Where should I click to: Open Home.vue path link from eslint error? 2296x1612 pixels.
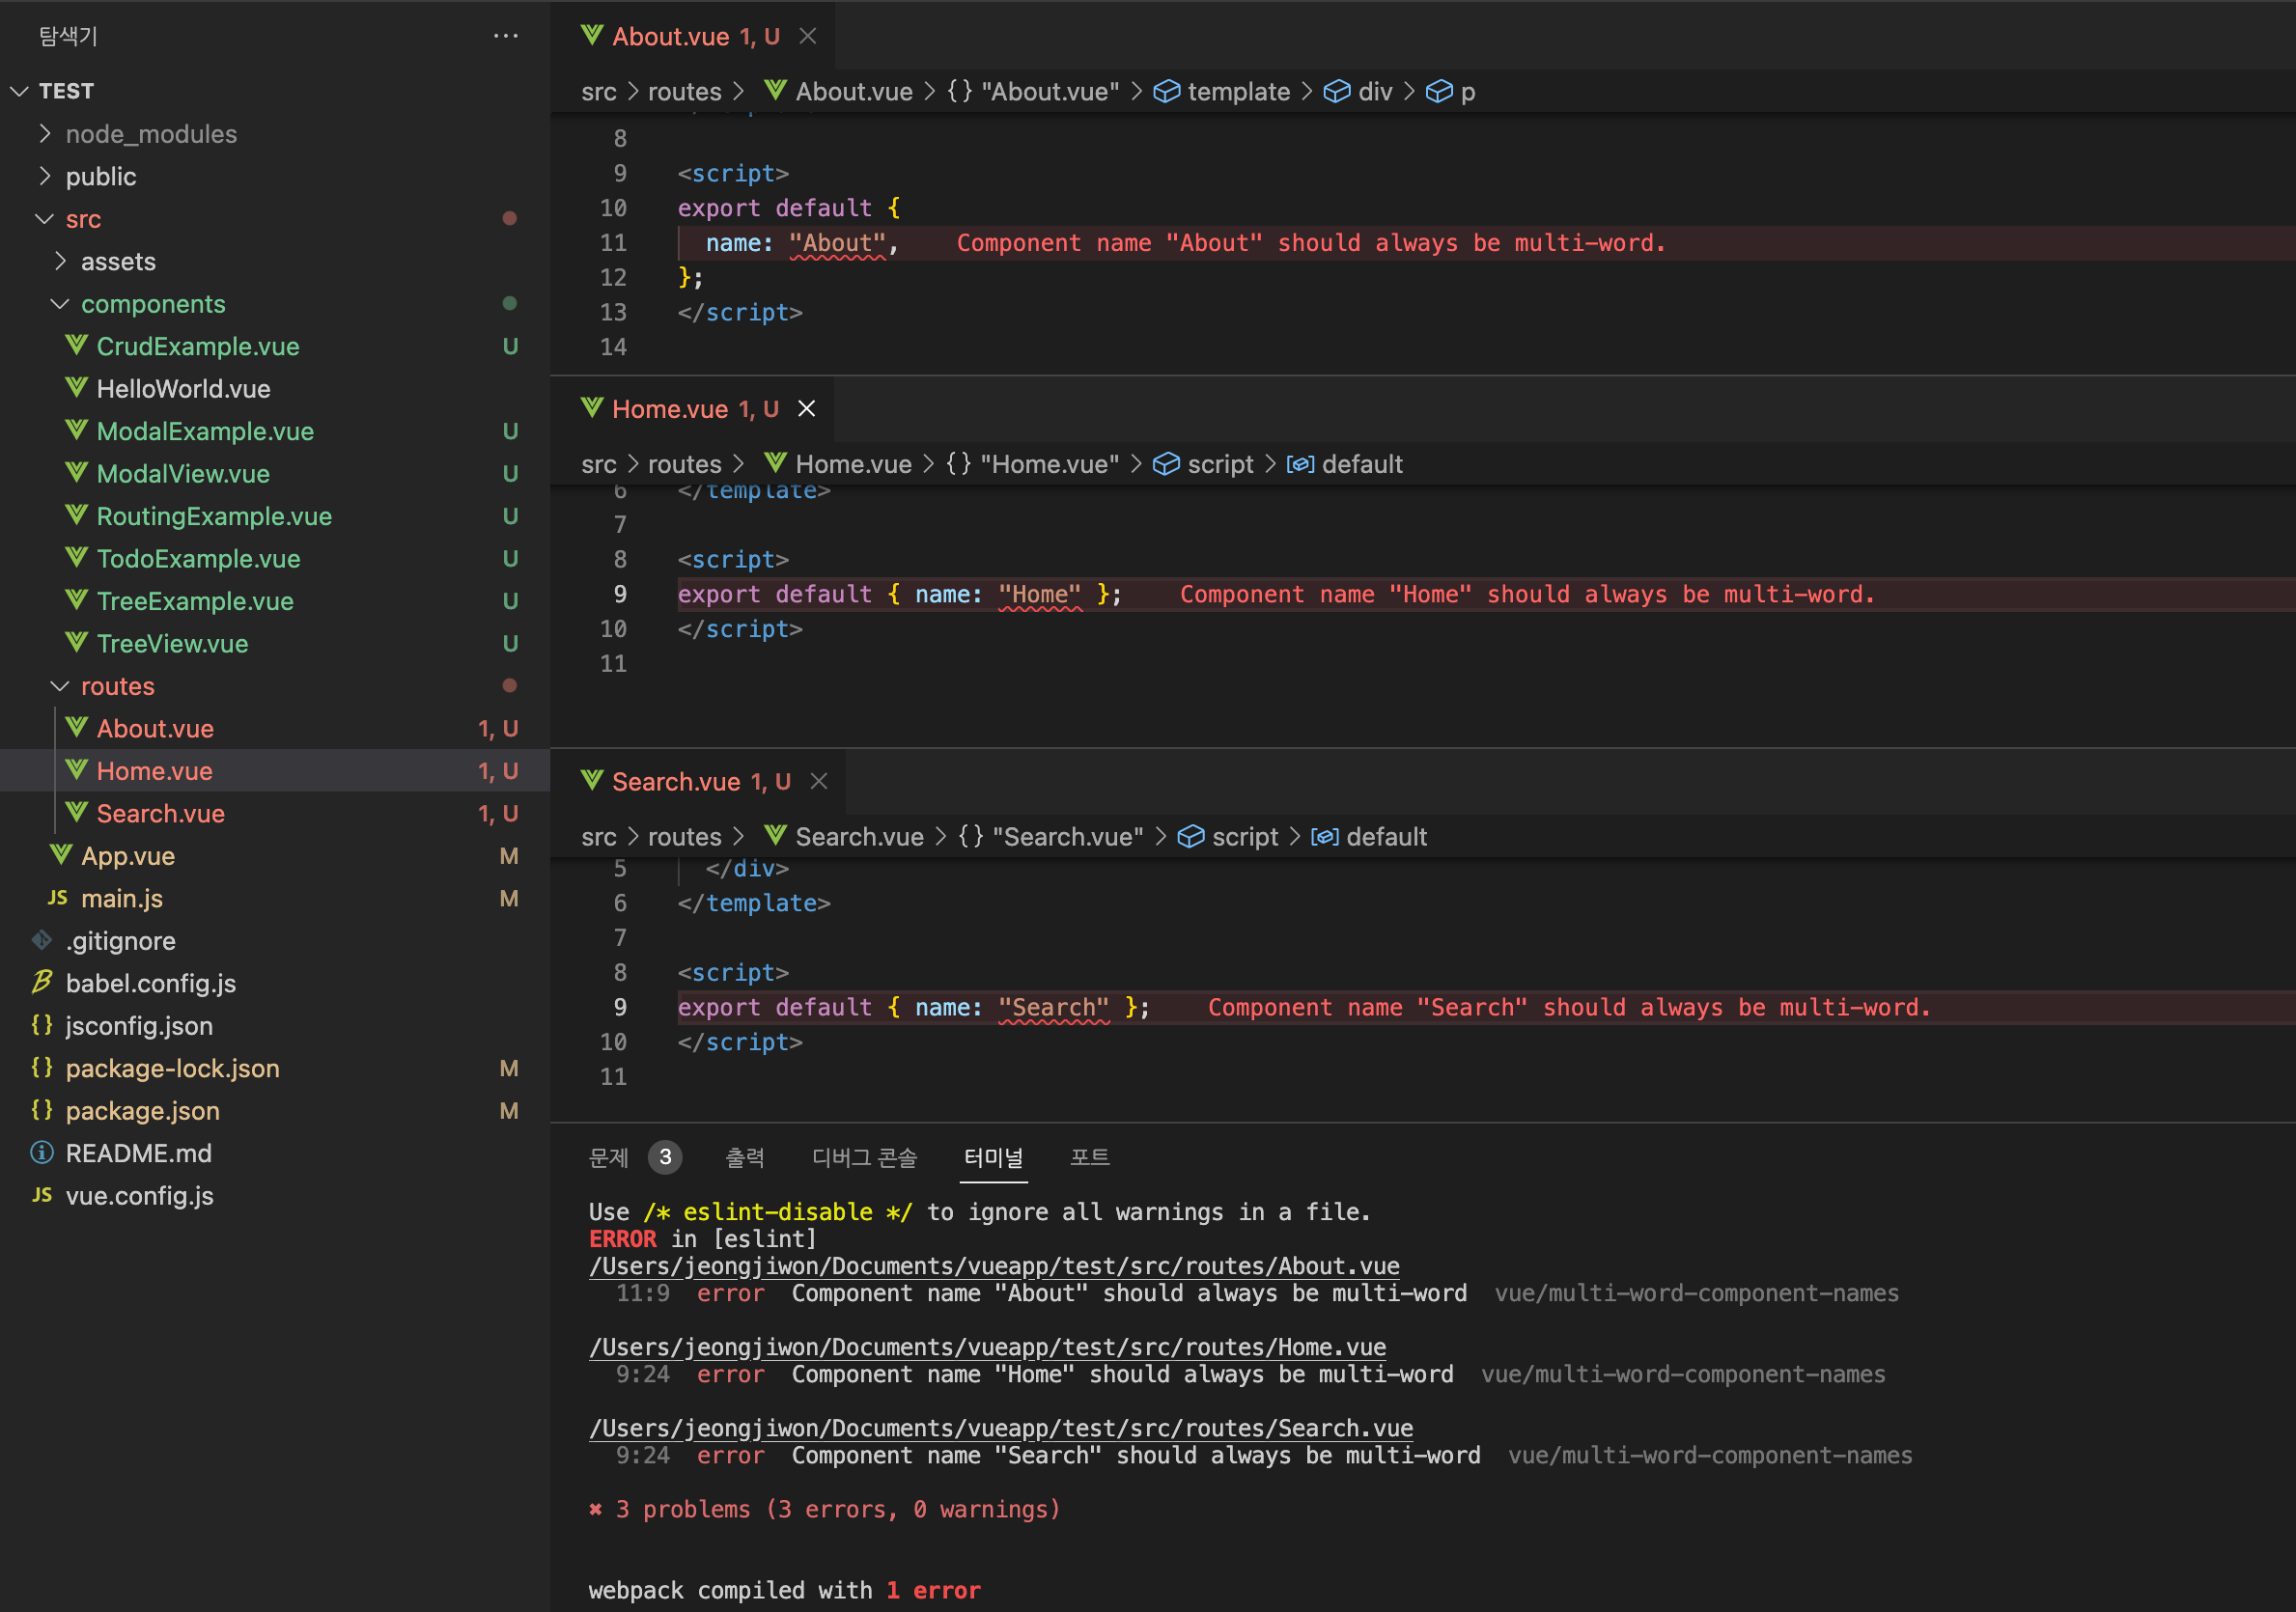point(986,1346)
